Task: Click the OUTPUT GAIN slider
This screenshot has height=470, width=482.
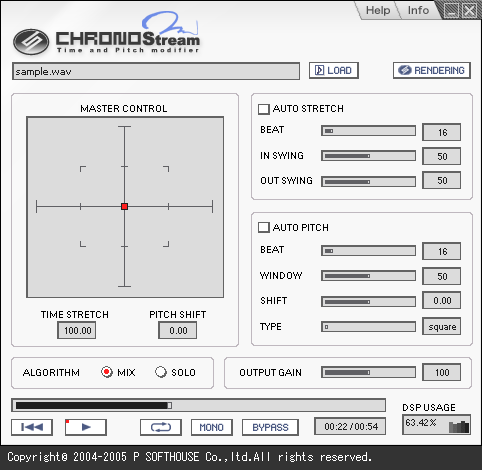Action: (368, 372)
